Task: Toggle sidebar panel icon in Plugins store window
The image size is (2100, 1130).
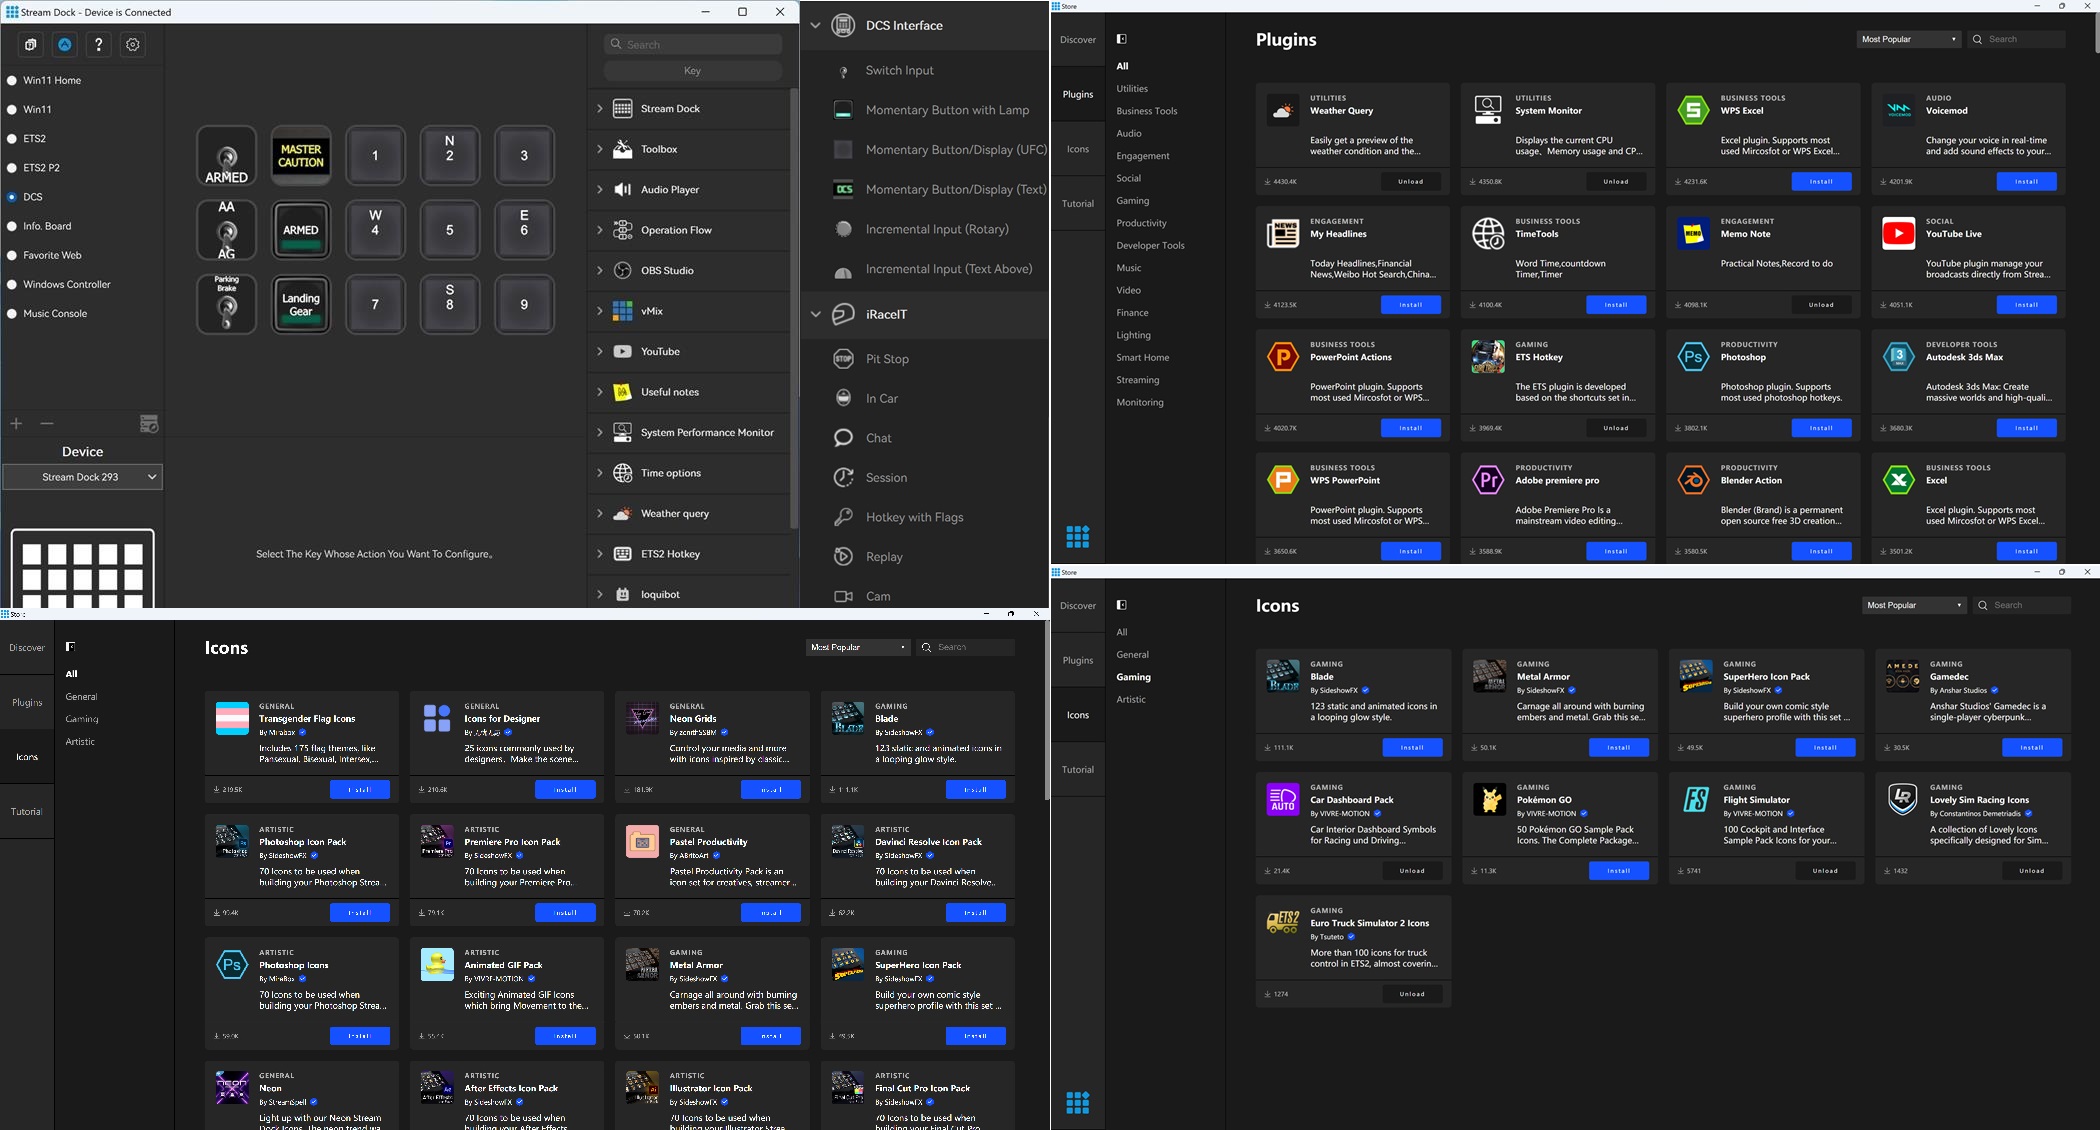Action: [x=1122, y=39]
